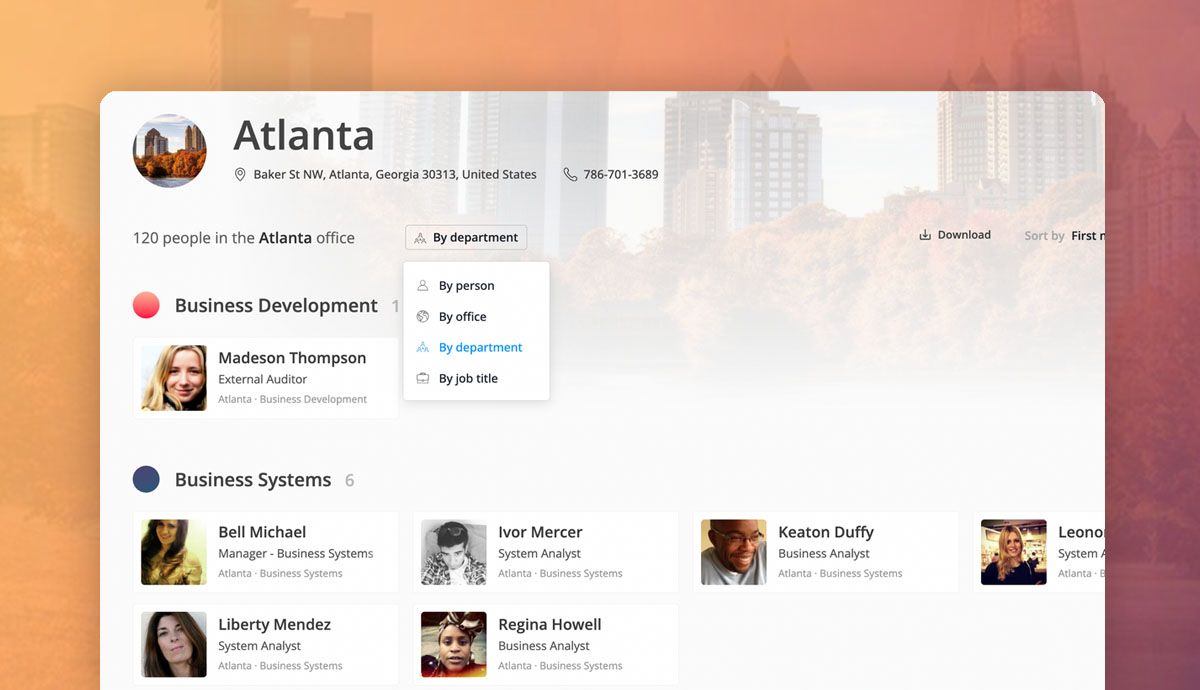The image size is (1200, 690).
Task: Switch grouping to 'By office'
Action: (463, 316)
